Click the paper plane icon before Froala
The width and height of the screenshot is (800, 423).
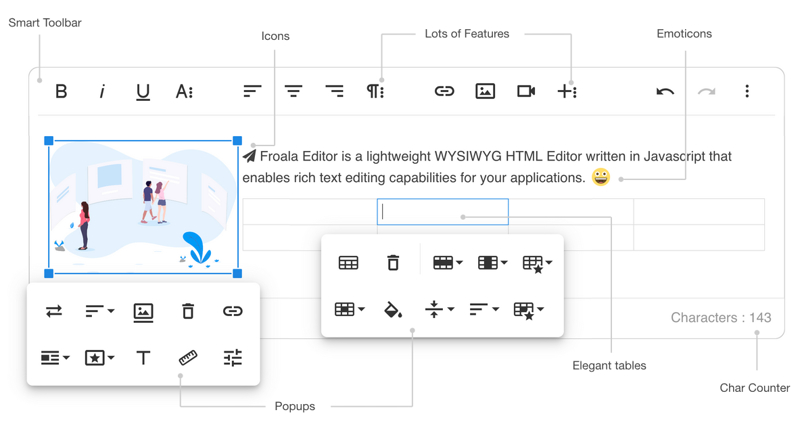249,156
